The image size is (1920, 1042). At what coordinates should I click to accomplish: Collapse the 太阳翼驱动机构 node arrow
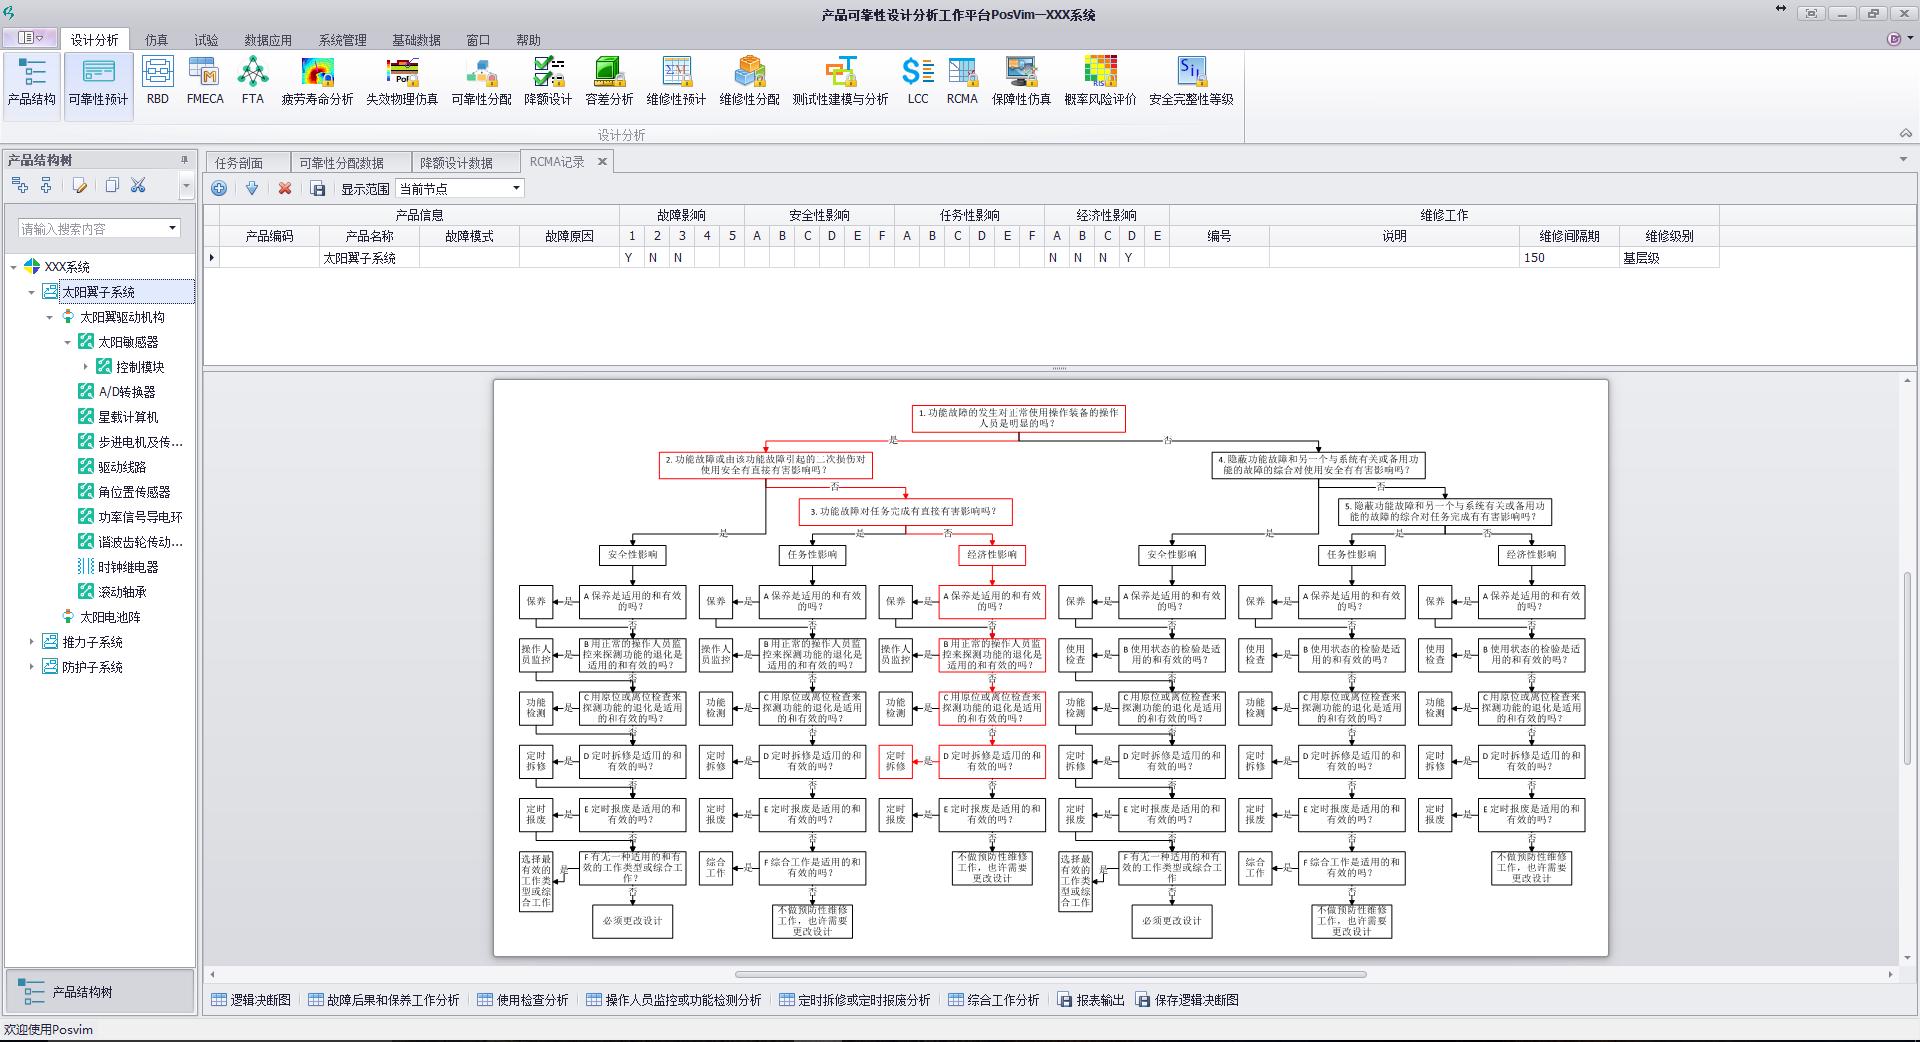pyautogui.click(x=50, y=317)
